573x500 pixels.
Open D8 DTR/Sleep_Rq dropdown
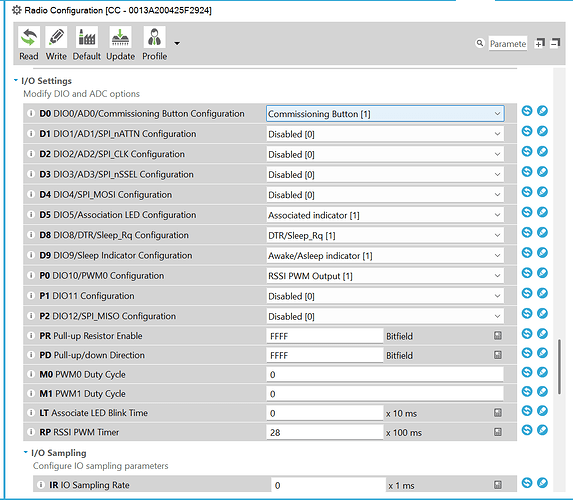coord(385,235)
